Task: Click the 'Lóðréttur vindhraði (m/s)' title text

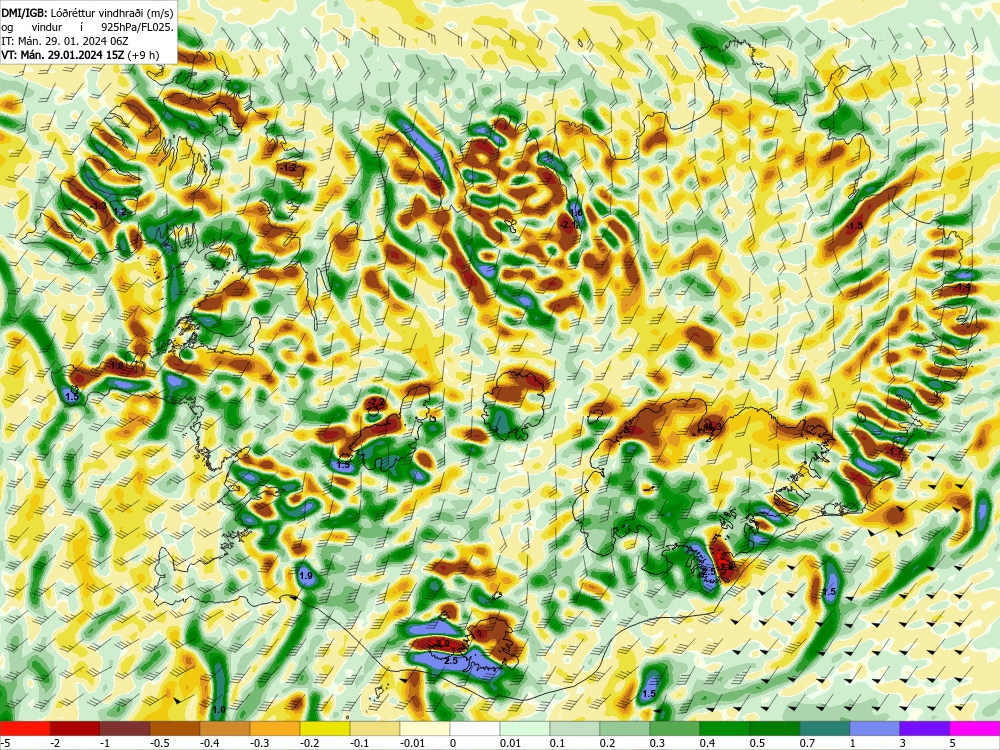Action: [x=110, y=13]
